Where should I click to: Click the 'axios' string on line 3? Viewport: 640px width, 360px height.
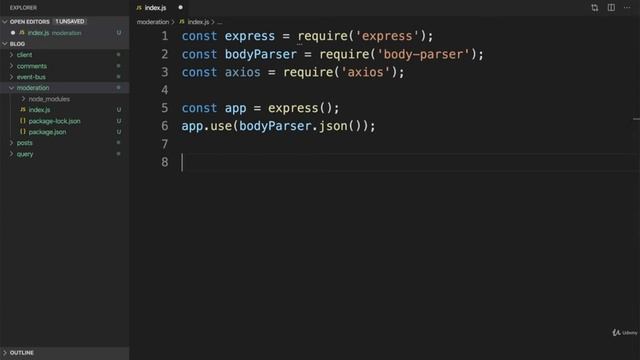tap(365, 72)
